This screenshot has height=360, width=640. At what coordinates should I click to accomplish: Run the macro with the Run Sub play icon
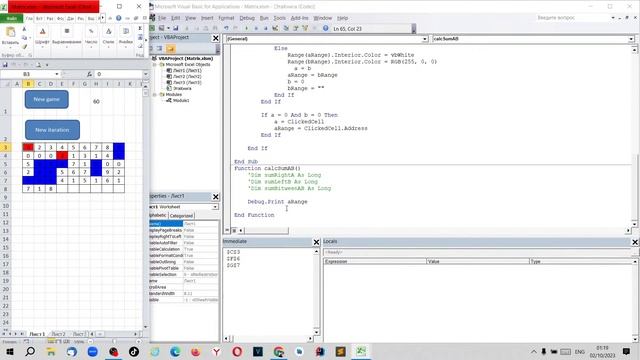click(x=246, y=28)
